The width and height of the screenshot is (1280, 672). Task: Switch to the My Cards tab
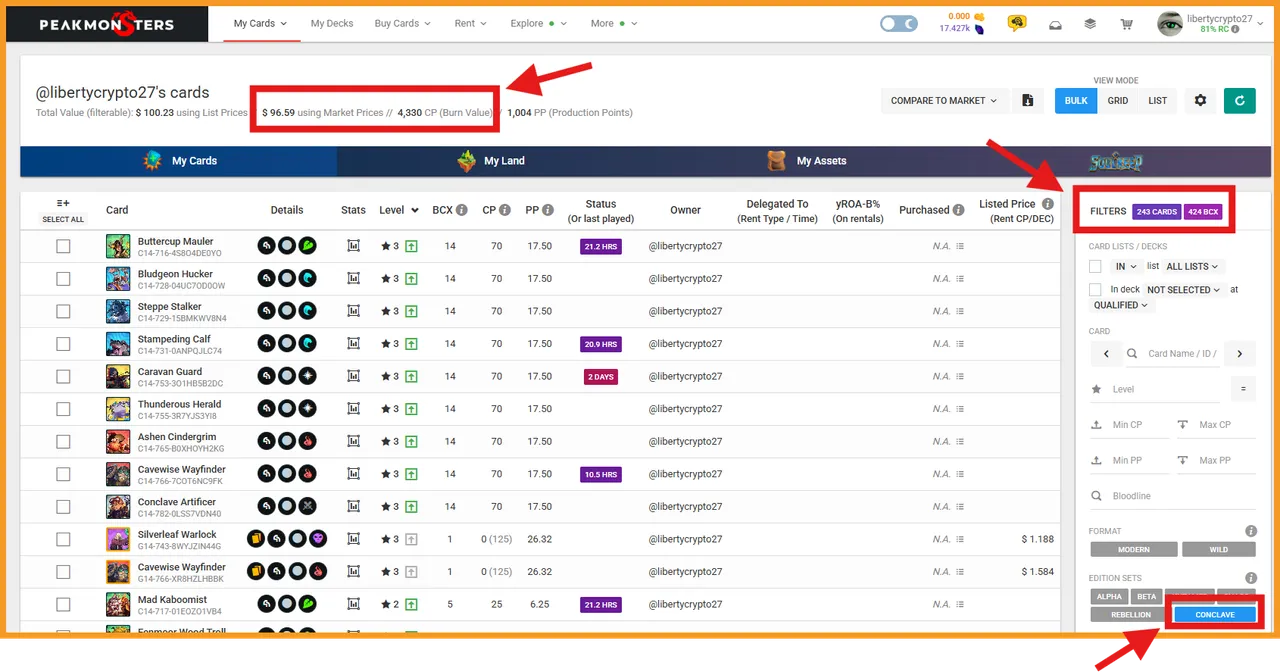point(179,161)
